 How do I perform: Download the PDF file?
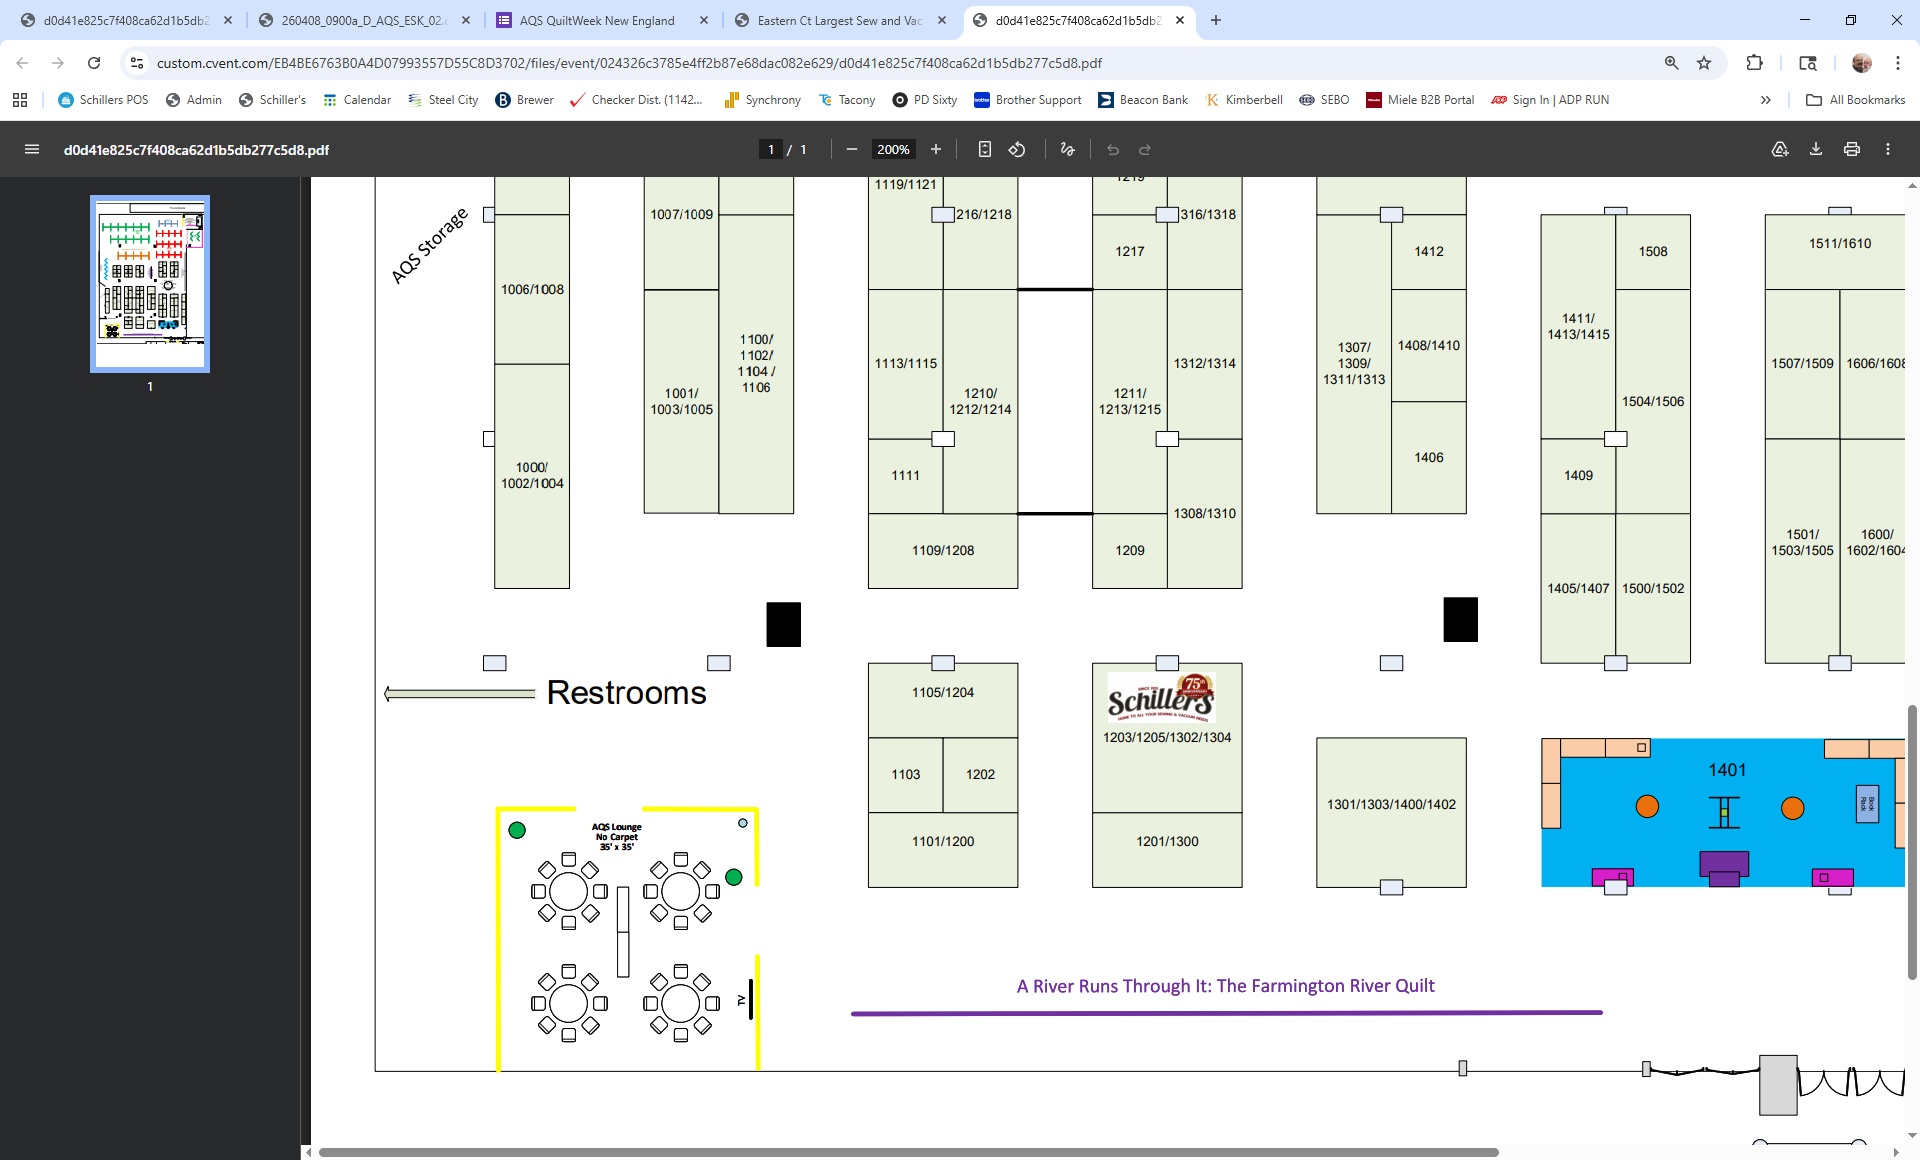click(1815, 150)
